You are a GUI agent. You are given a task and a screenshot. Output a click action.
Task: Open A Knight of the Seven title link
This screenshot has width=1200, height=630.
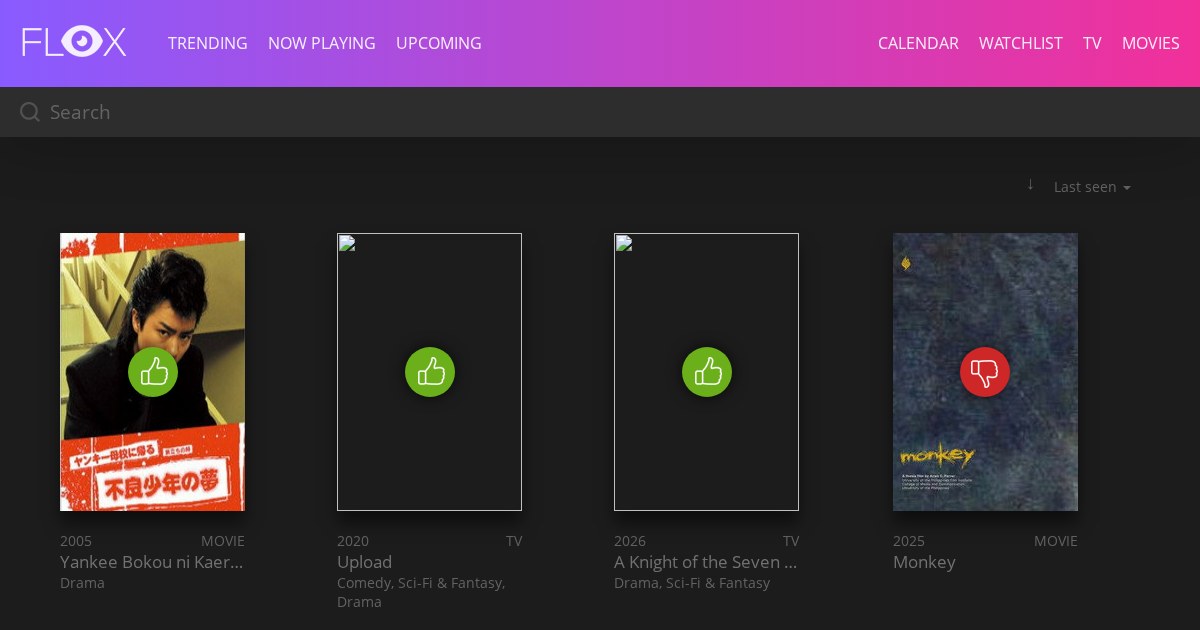(706, 562)
